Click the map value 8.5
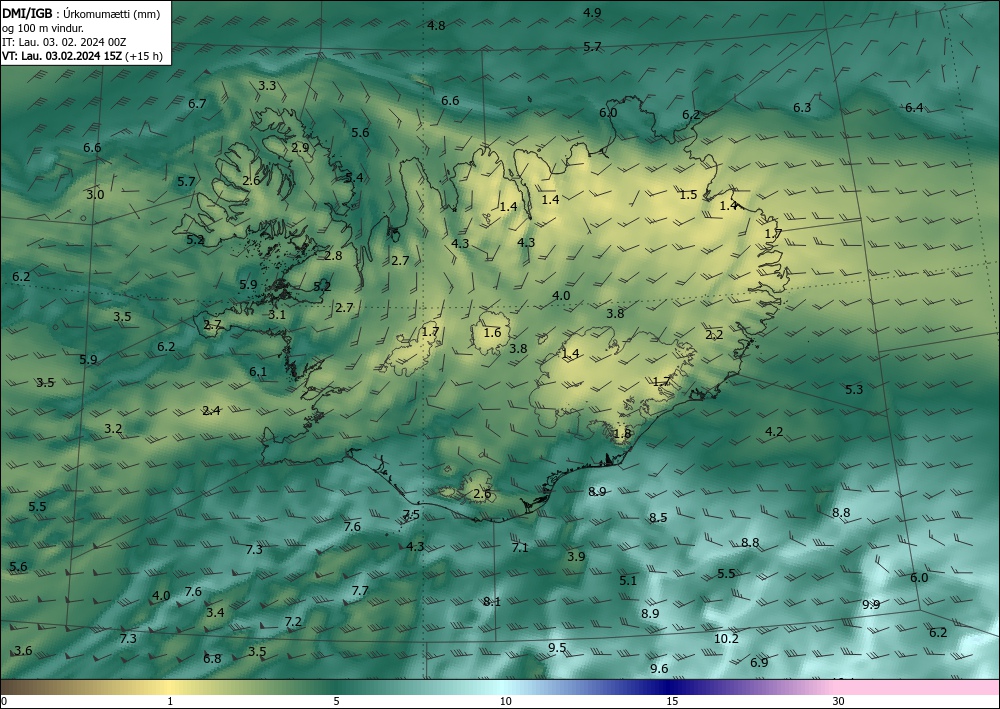This screenshot has height=709, width=1000. [x=658, y=518]
